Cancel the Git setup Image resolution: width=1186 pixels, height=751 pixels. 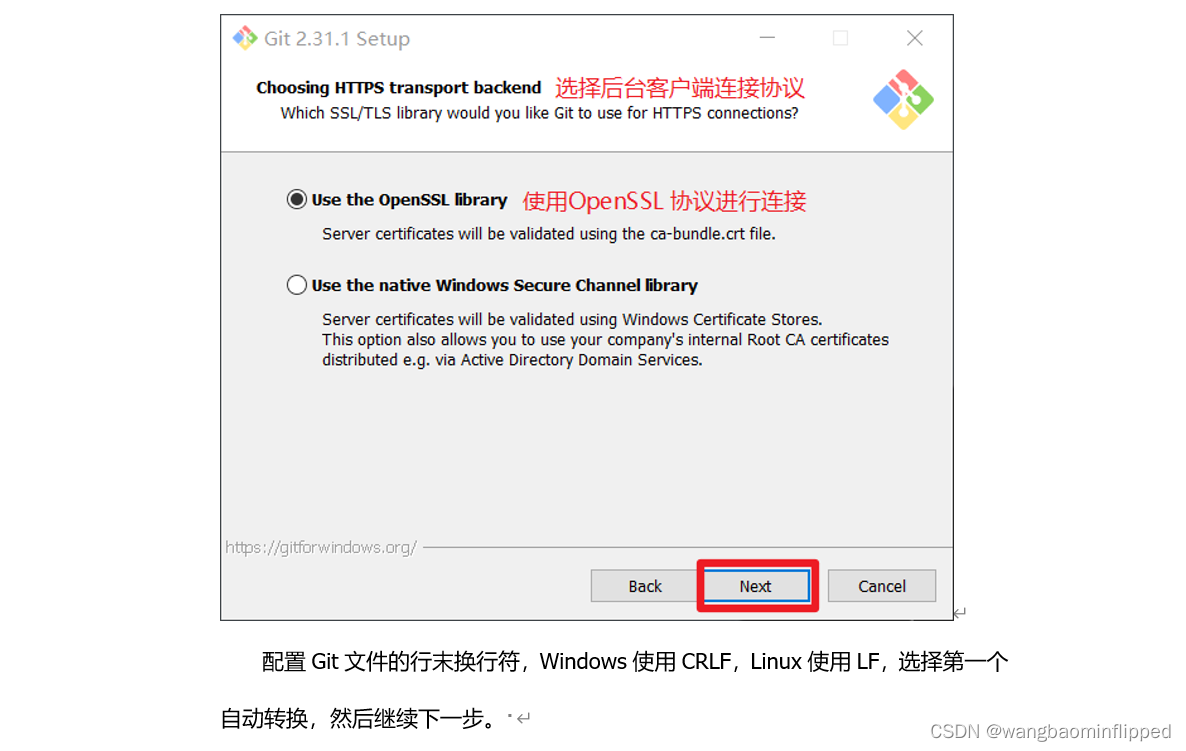[x=881, y=586]
